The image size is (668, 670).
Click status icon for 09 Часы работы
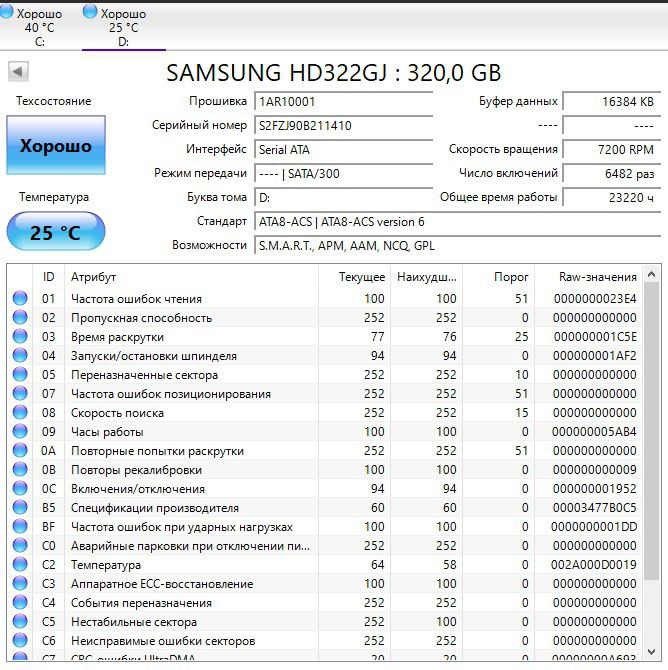click(20, 431)
